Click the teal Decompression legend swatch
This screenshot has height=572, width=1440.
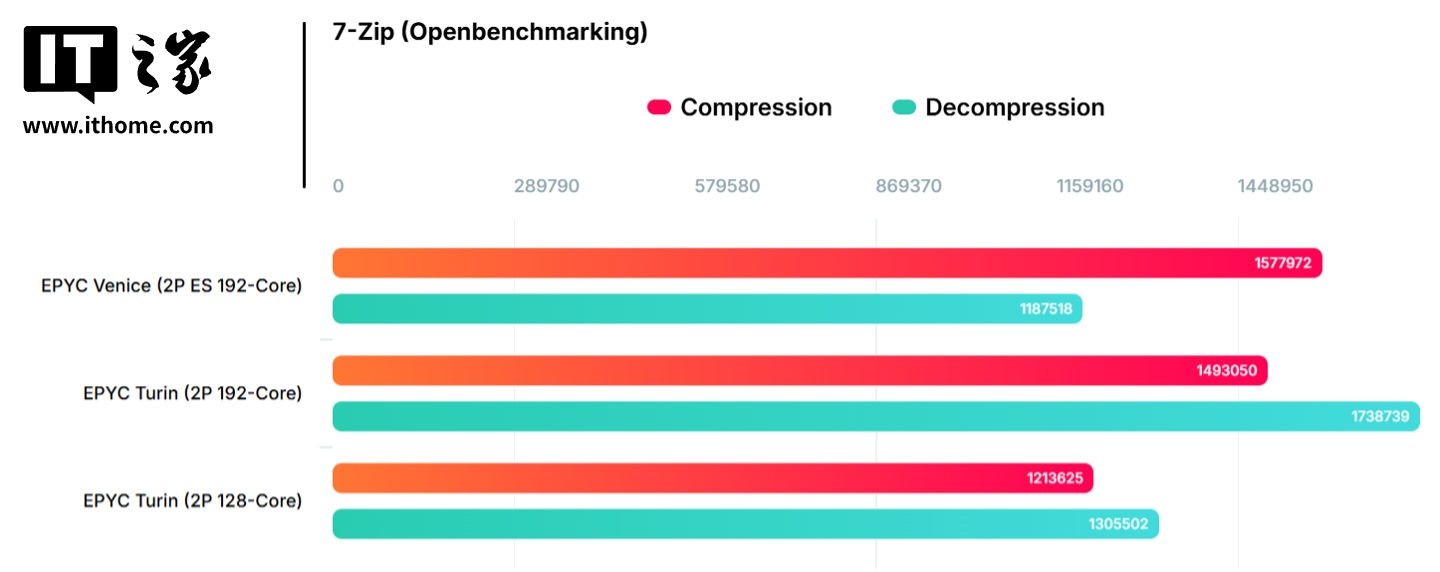[904, 107]
